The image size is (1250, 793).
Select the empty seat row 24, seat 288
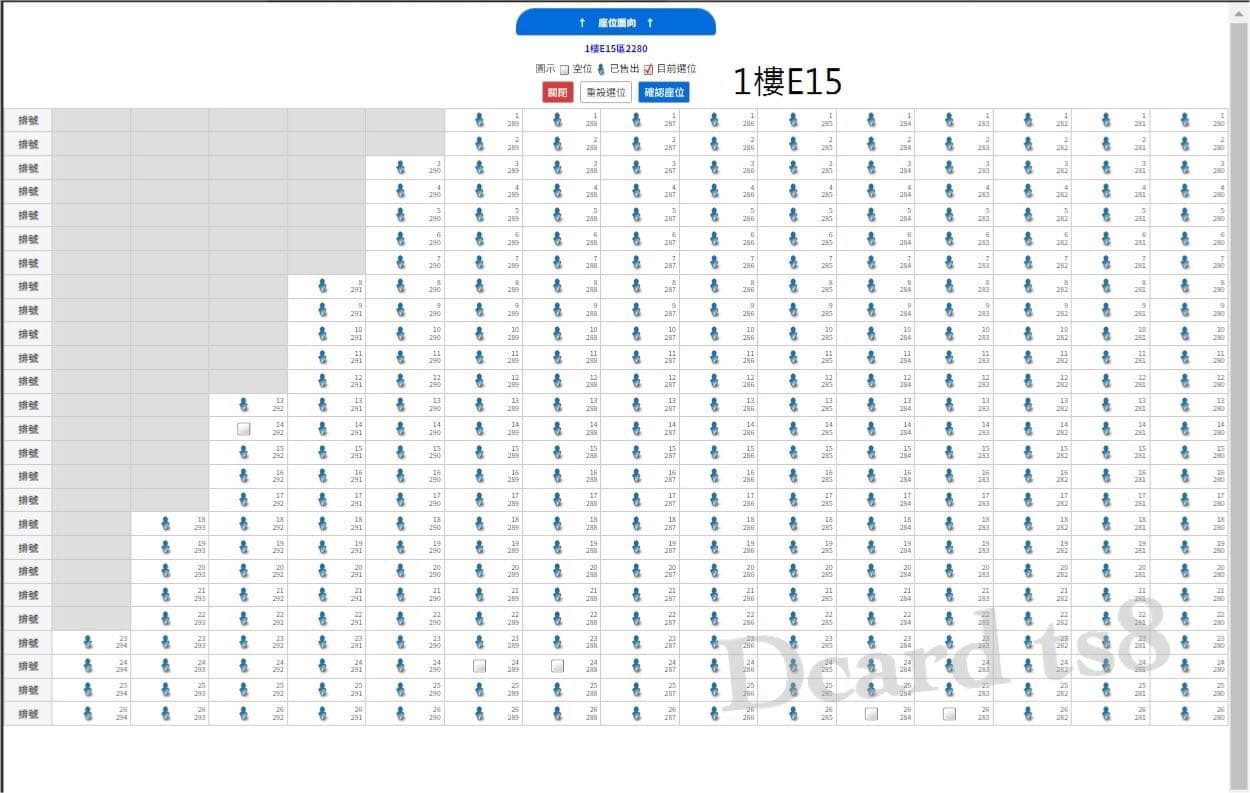pyautogui.click(x=557, y=666)
